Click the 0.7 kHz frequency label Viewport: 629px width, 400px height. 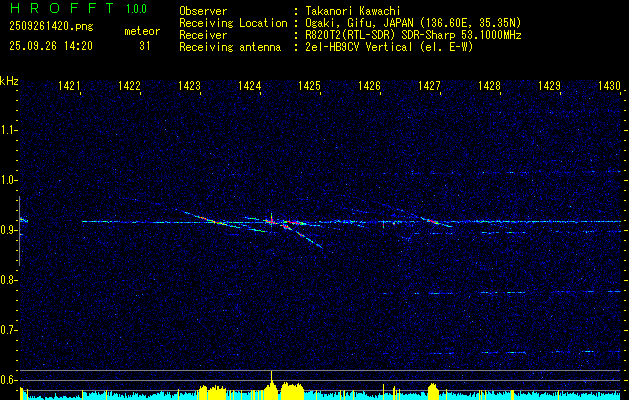tap(8, 330)
